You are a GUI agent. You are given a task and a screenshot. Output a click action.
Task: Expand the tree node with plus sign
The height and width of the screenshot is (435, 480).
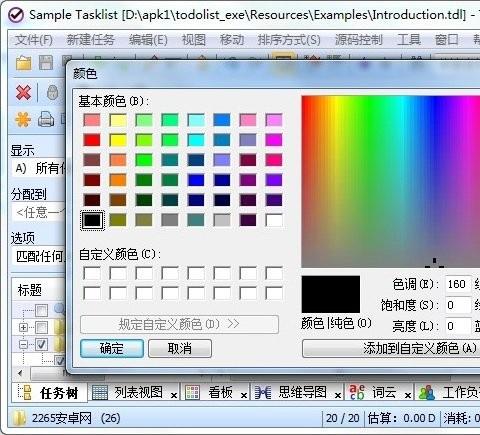point(23,327)
